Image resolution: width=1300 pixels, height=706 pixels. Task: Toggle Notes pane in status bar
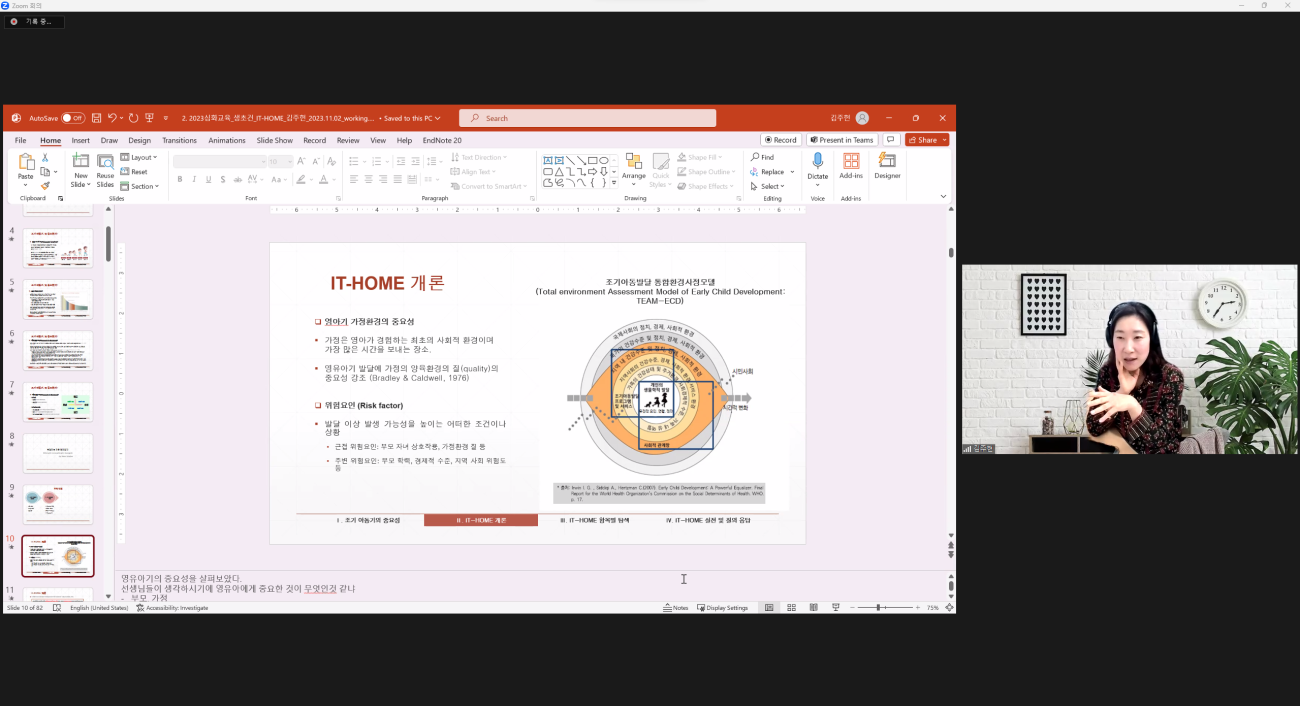pos(676,608)
